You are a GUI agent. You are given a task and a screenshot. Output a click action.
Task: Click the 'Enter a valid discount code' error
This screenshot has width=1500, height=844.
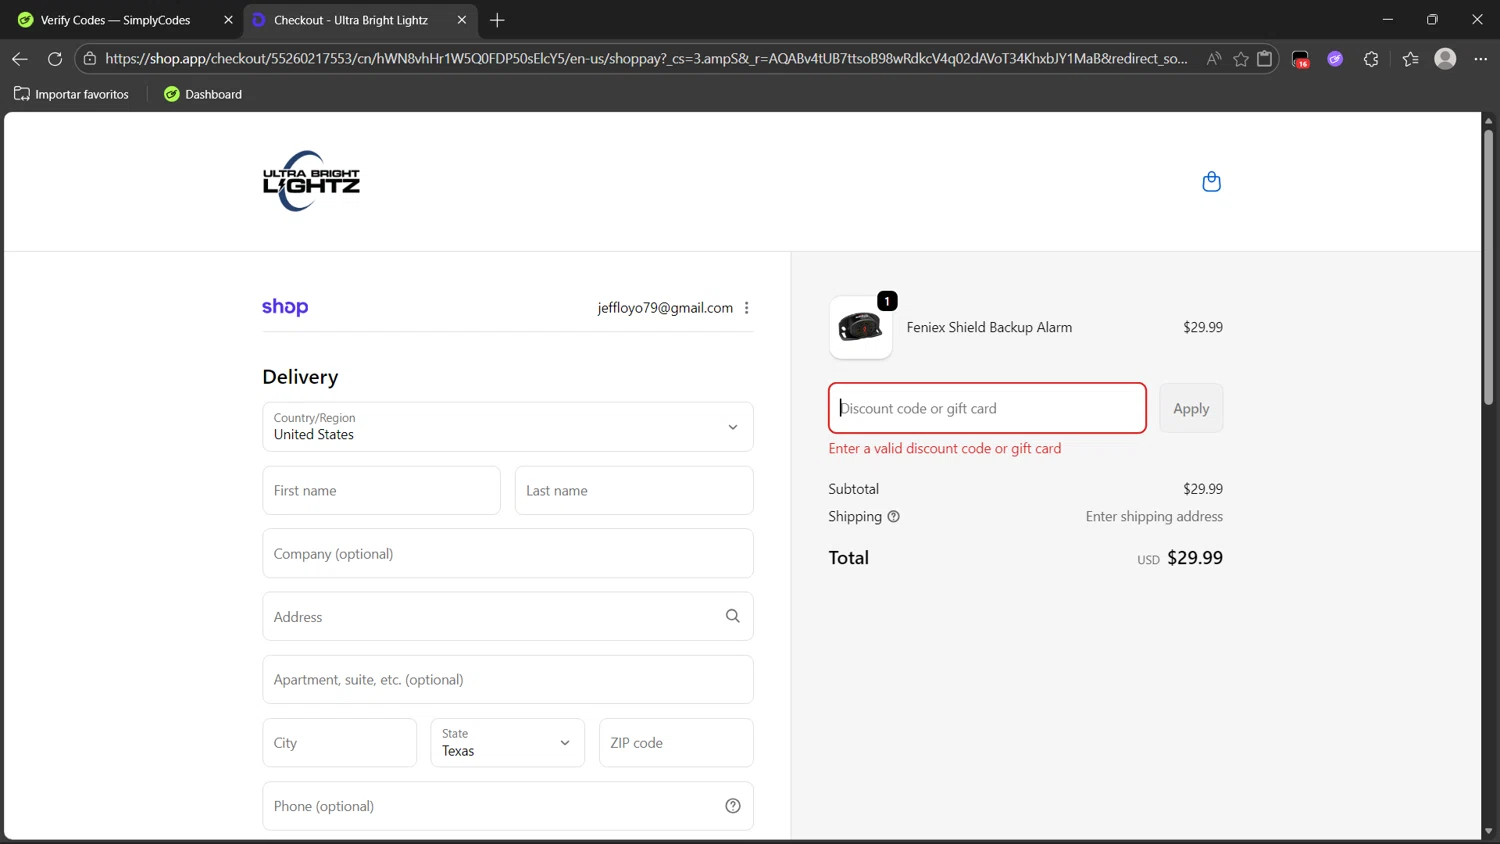click(x=945, y=448)
